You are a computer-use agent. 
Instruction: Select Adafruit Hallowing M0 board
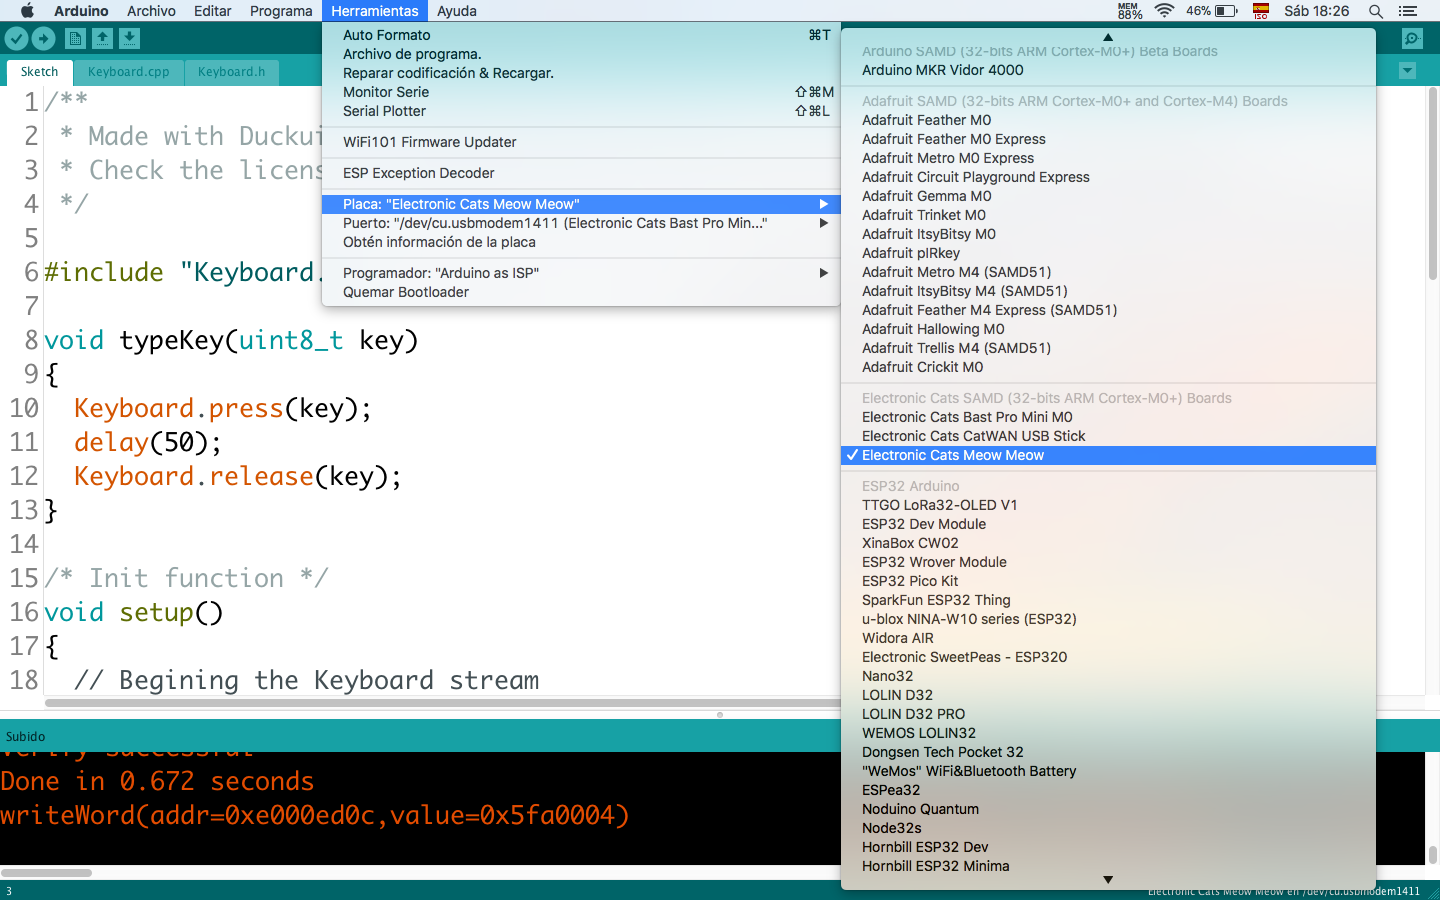point(1109,329)
